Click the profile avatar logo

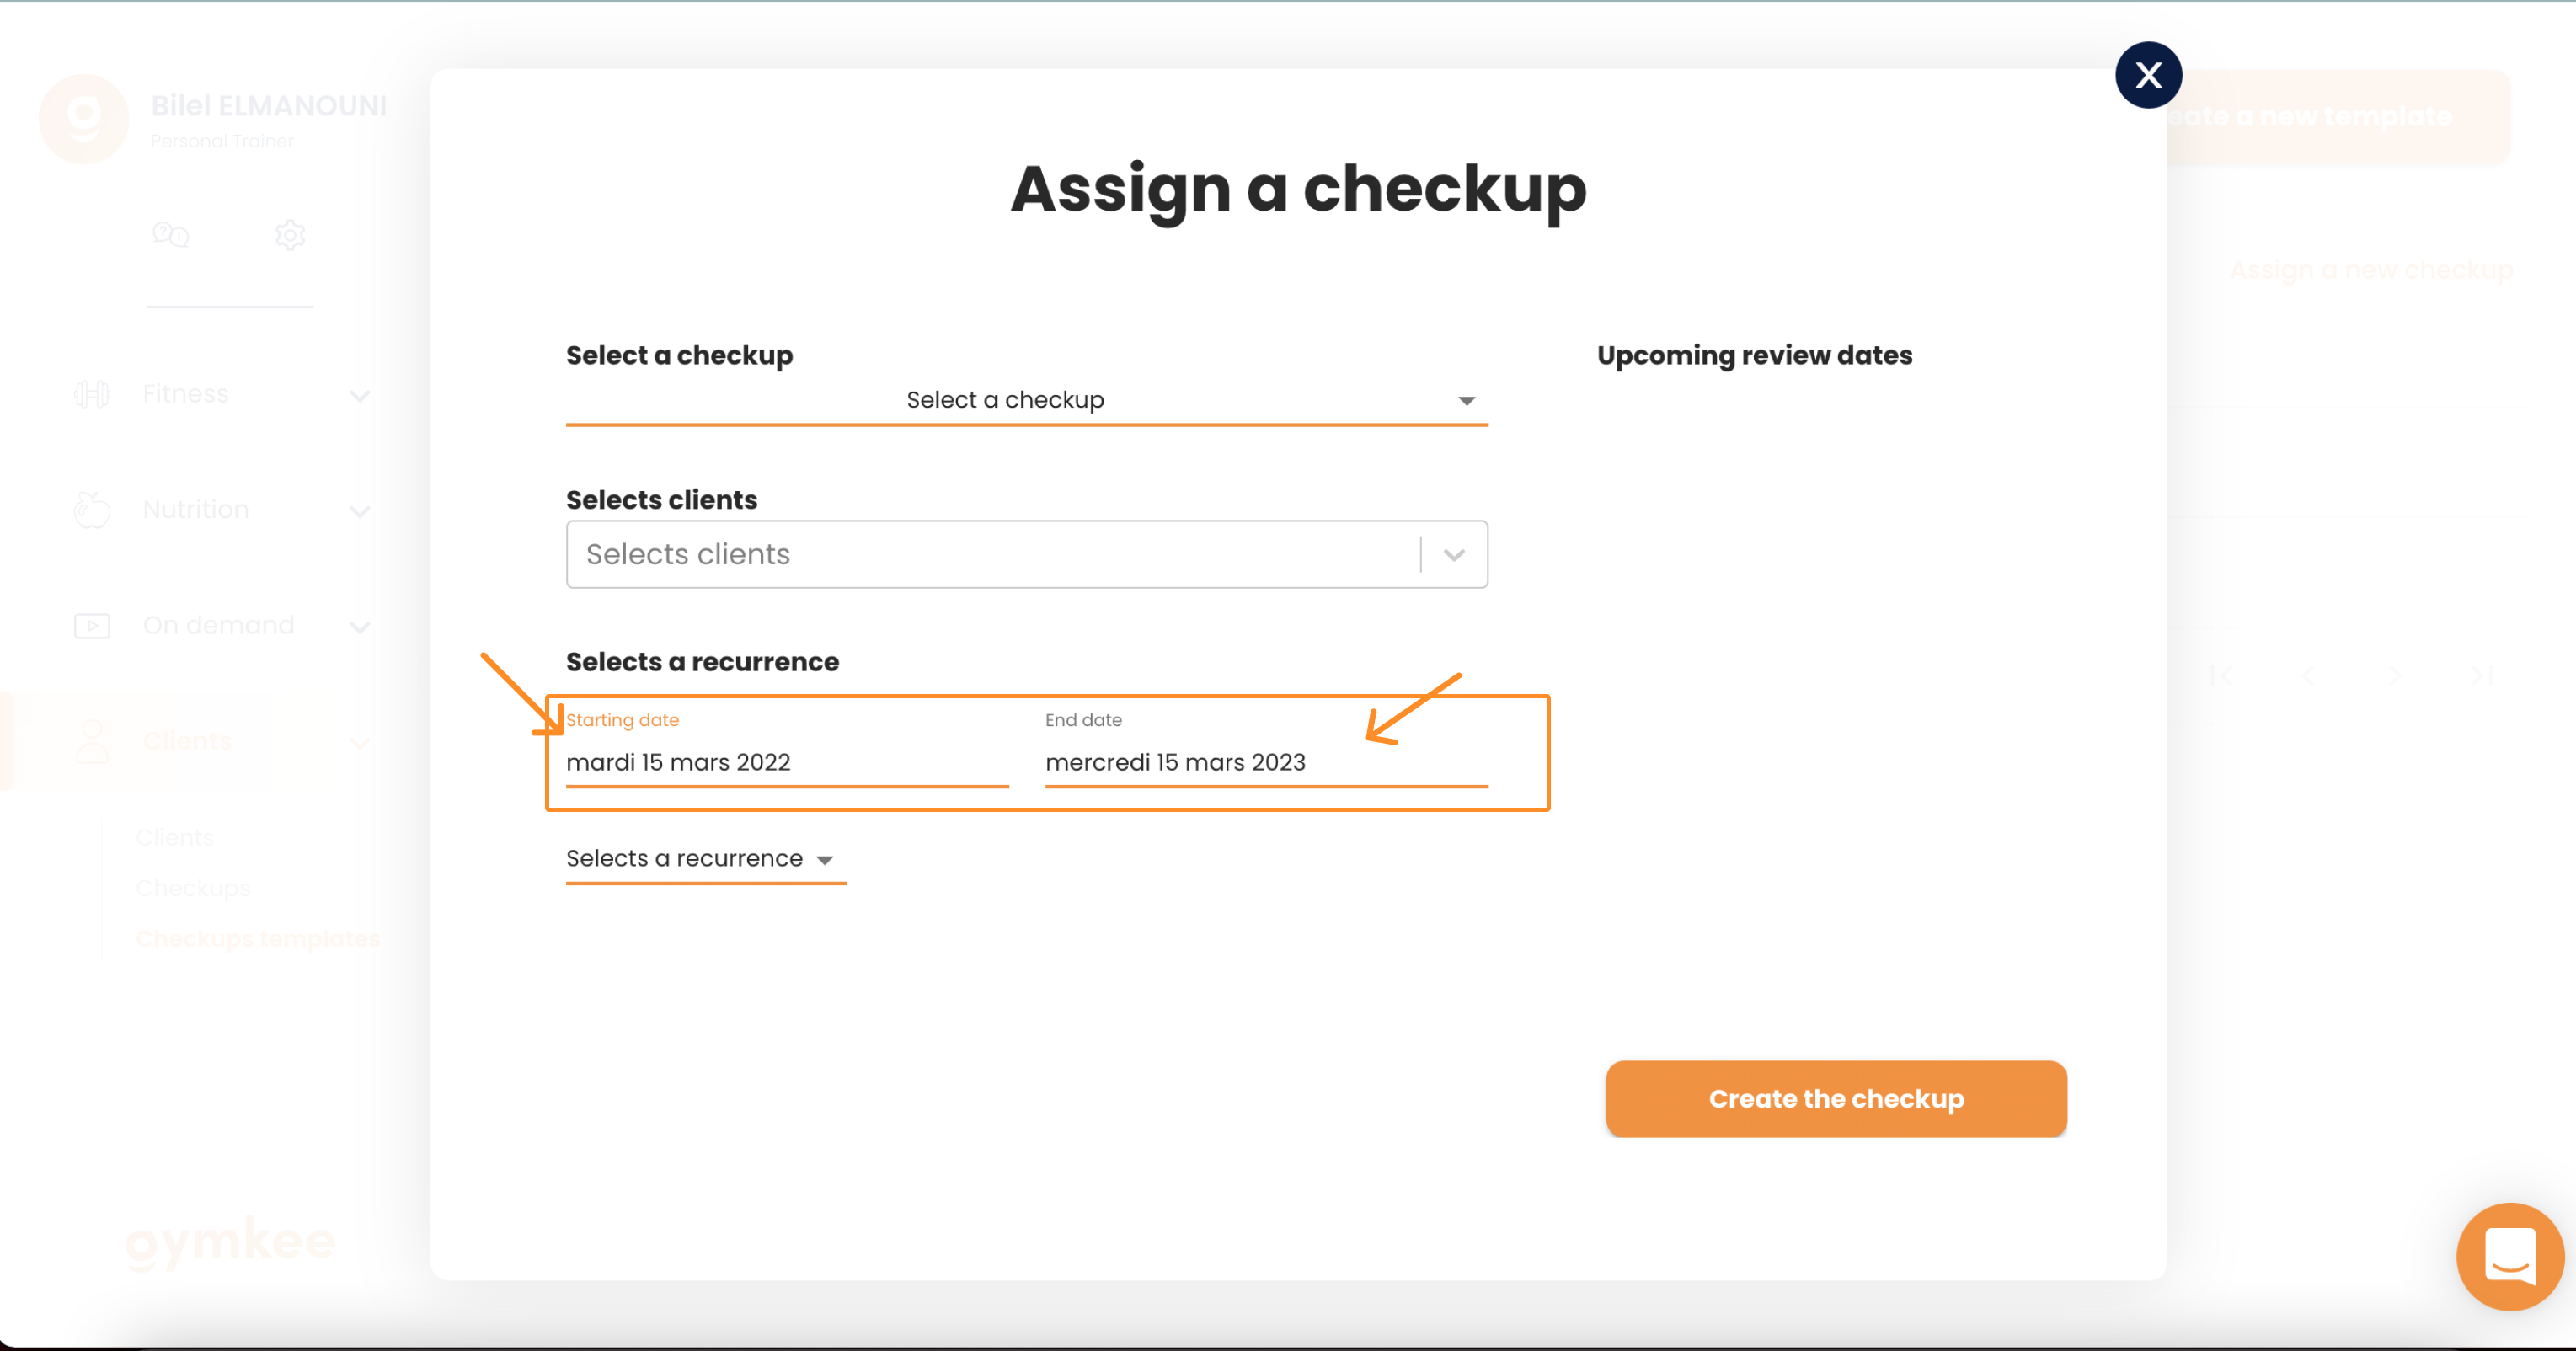[x=84, y=119]
